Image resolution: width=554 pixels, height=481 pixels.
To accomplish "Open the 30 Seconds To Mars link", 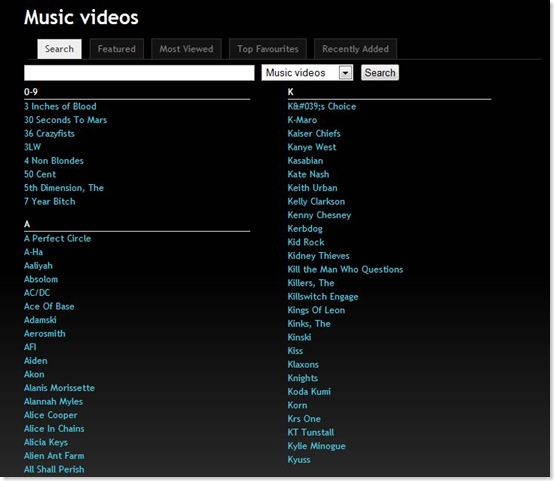I will pos(65,120).
